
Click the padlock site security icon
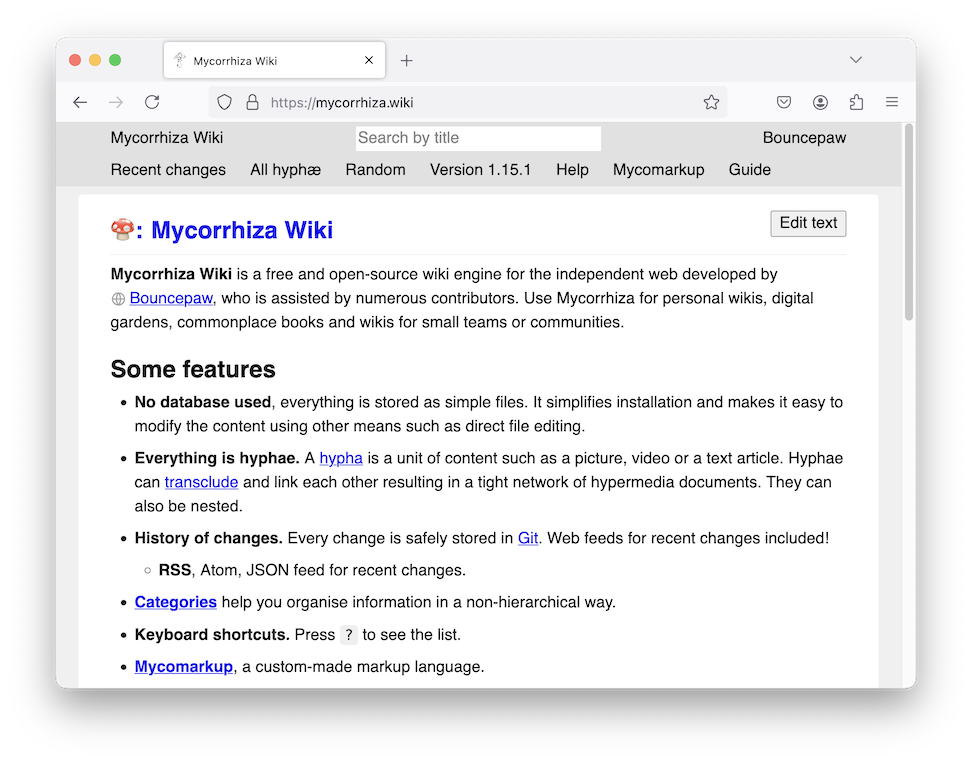pos(252,102)
